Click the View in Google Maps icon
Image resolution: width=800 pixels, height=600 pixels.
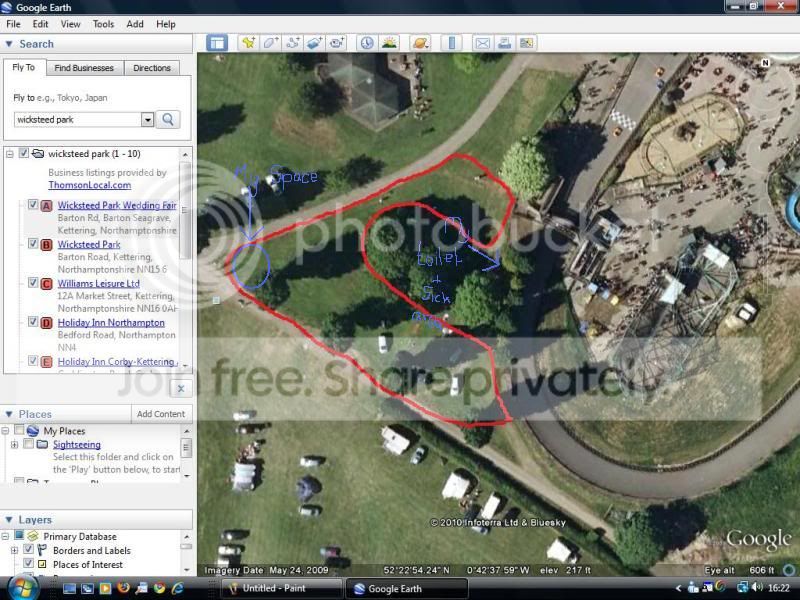click(527, 43)
